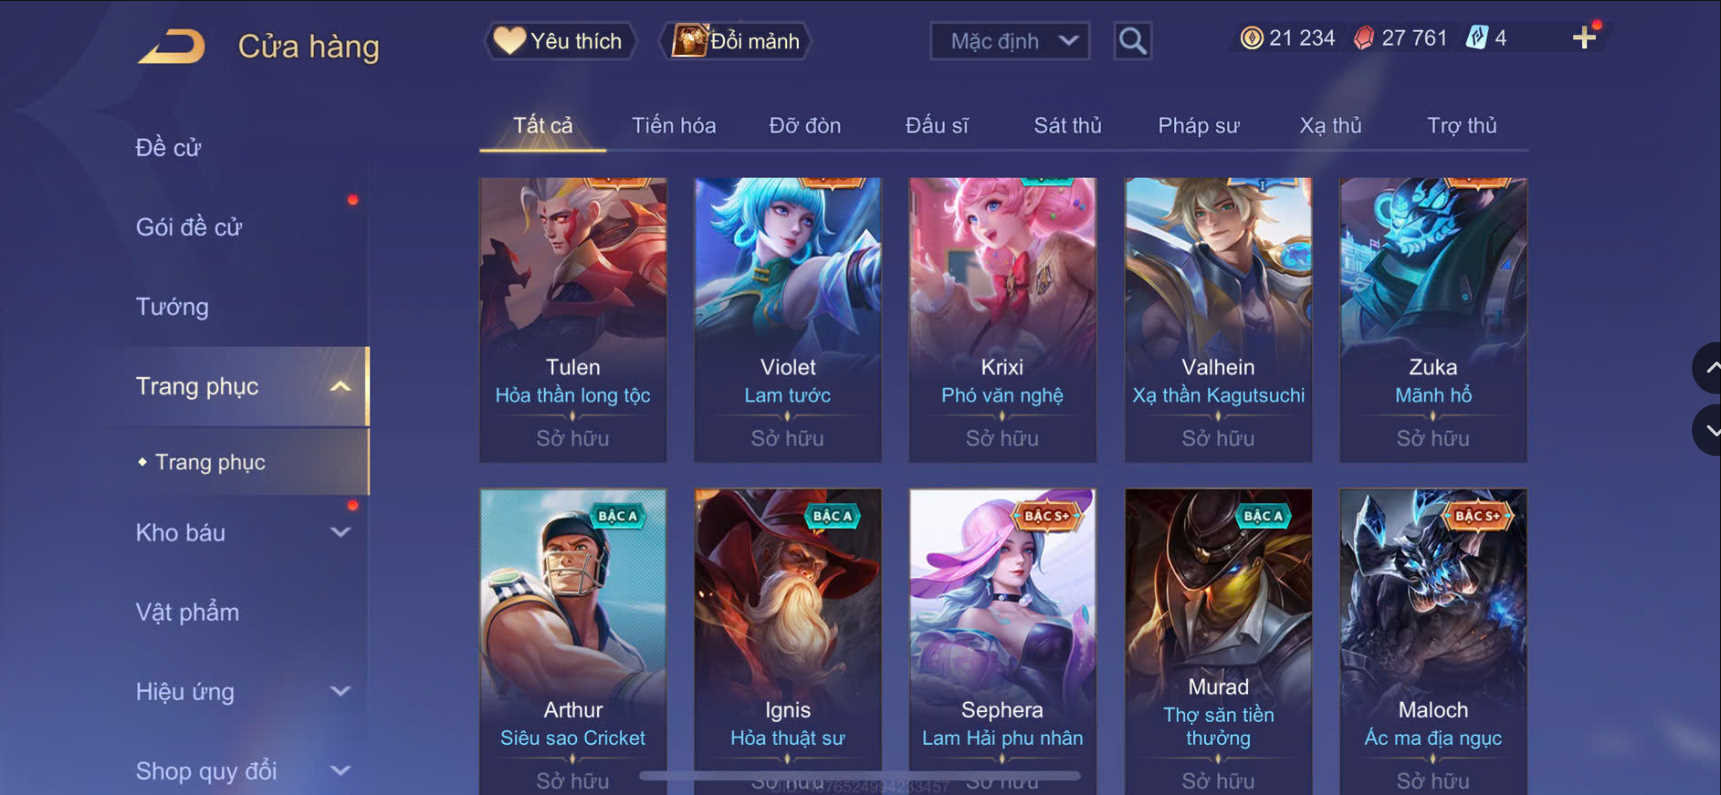Screen dimensions: 1721x795
Task: Click the back arrow icon
Action: pyautogui.click(x=171, y=46)
